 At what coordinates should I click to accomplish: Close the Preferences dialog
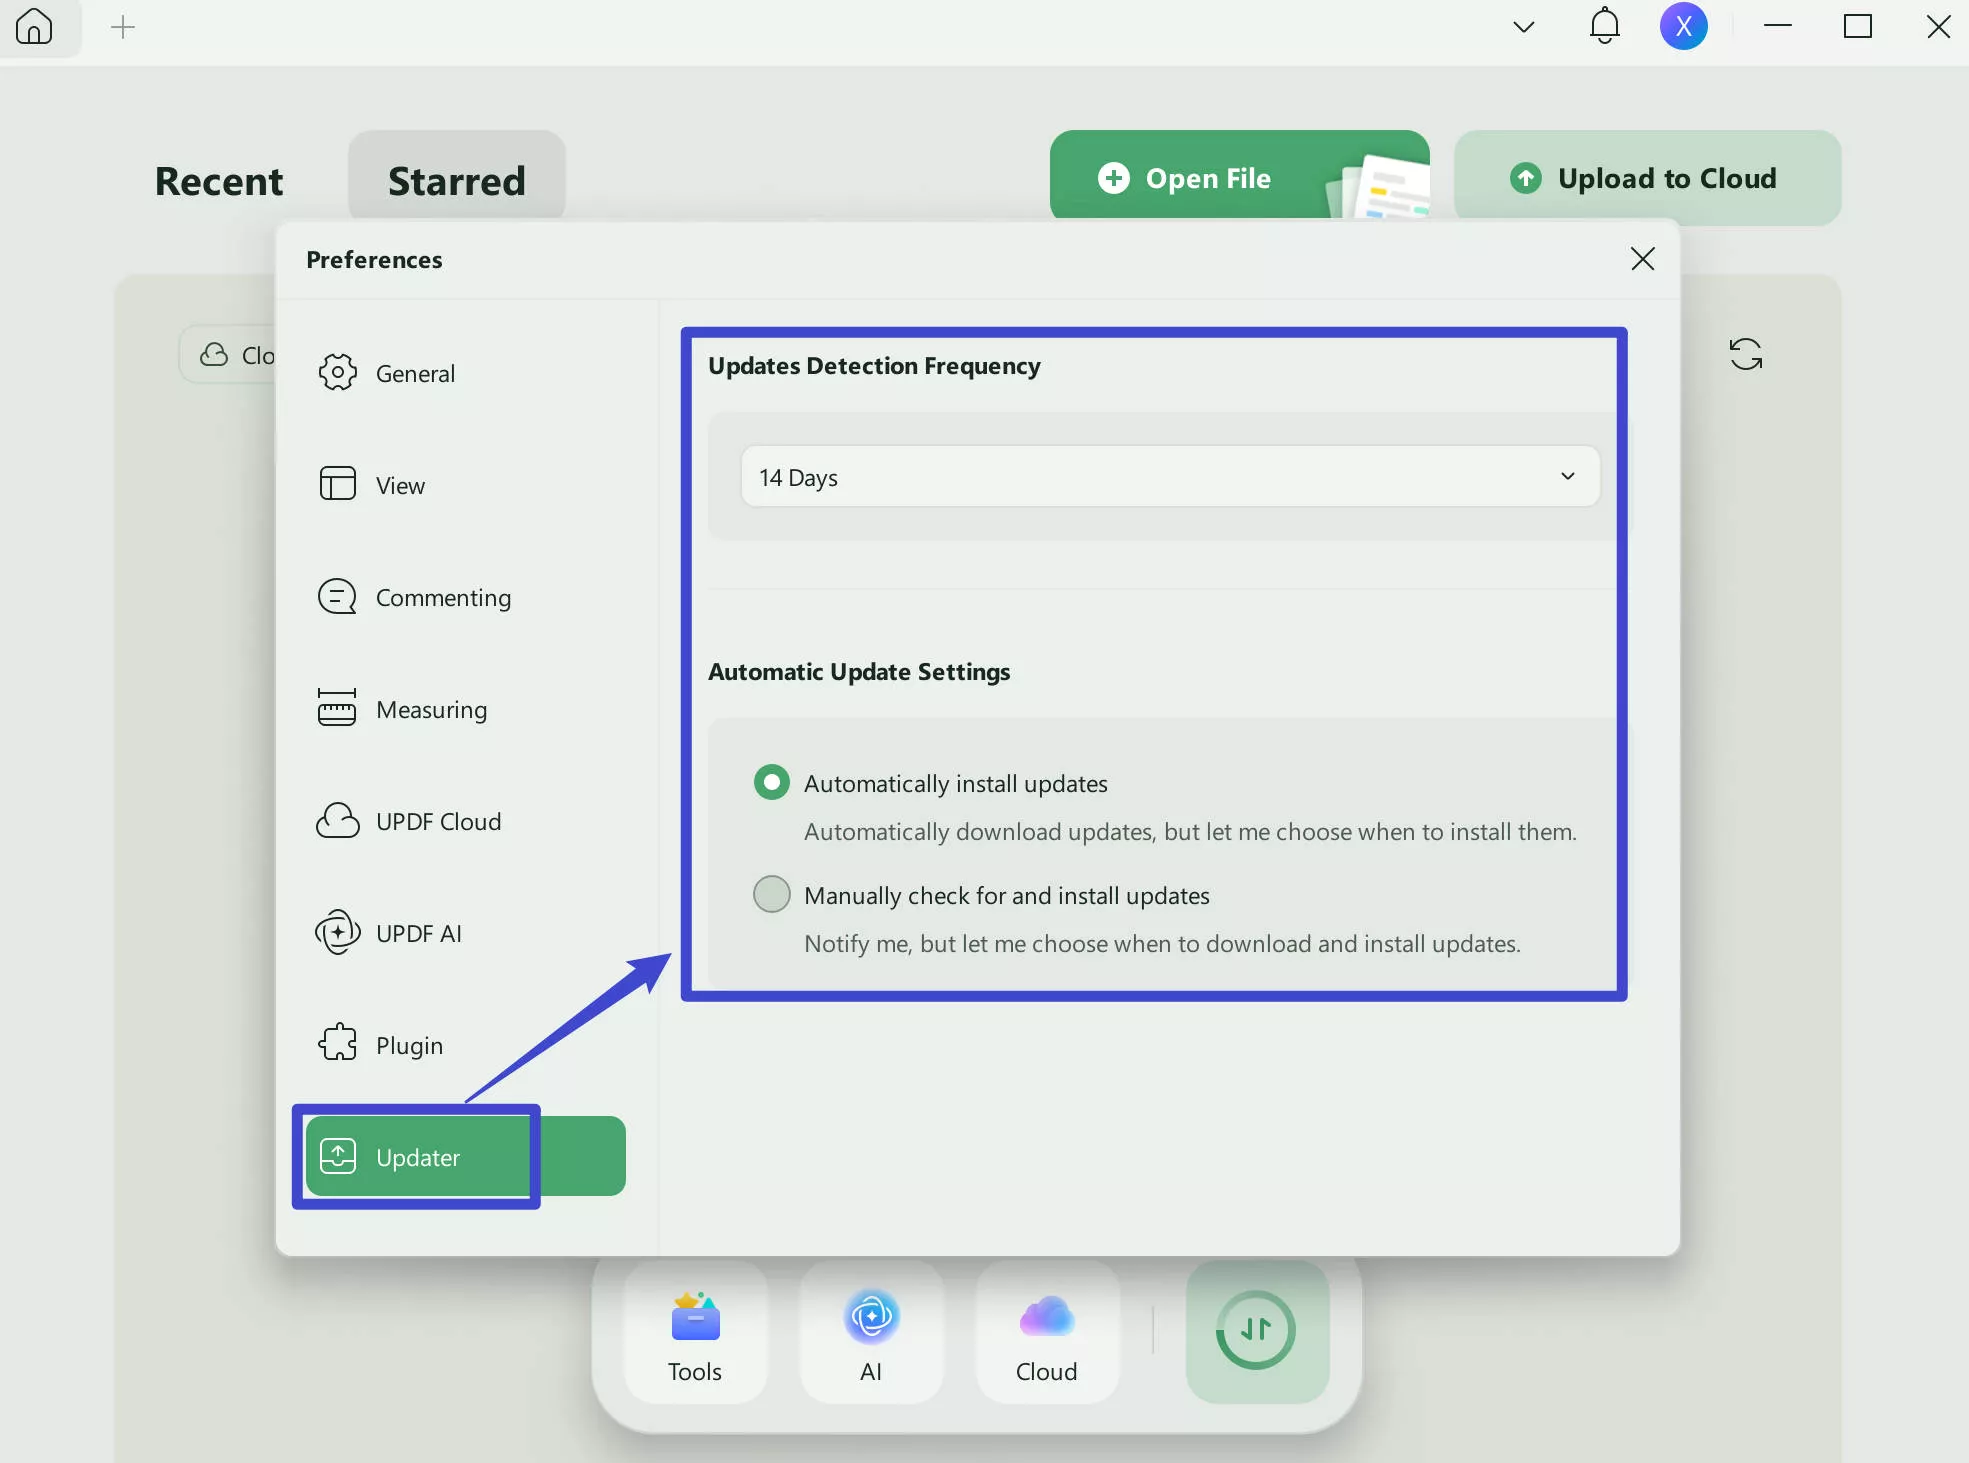[x=1642, y=259]
